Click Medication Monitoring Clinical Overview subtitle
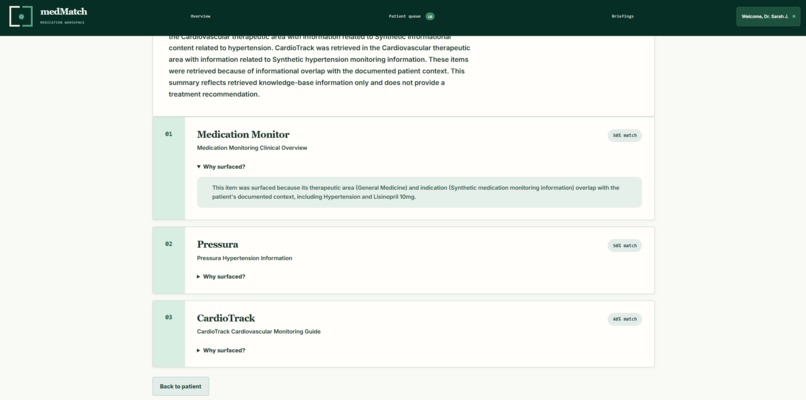This screenshot has width=806, height=400. 252,148
